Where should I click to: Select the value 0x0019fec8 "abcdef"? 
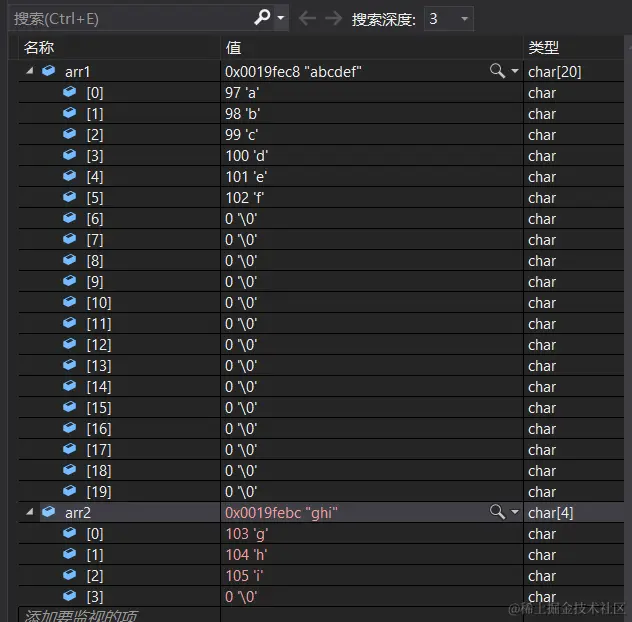tap(293, 72)
